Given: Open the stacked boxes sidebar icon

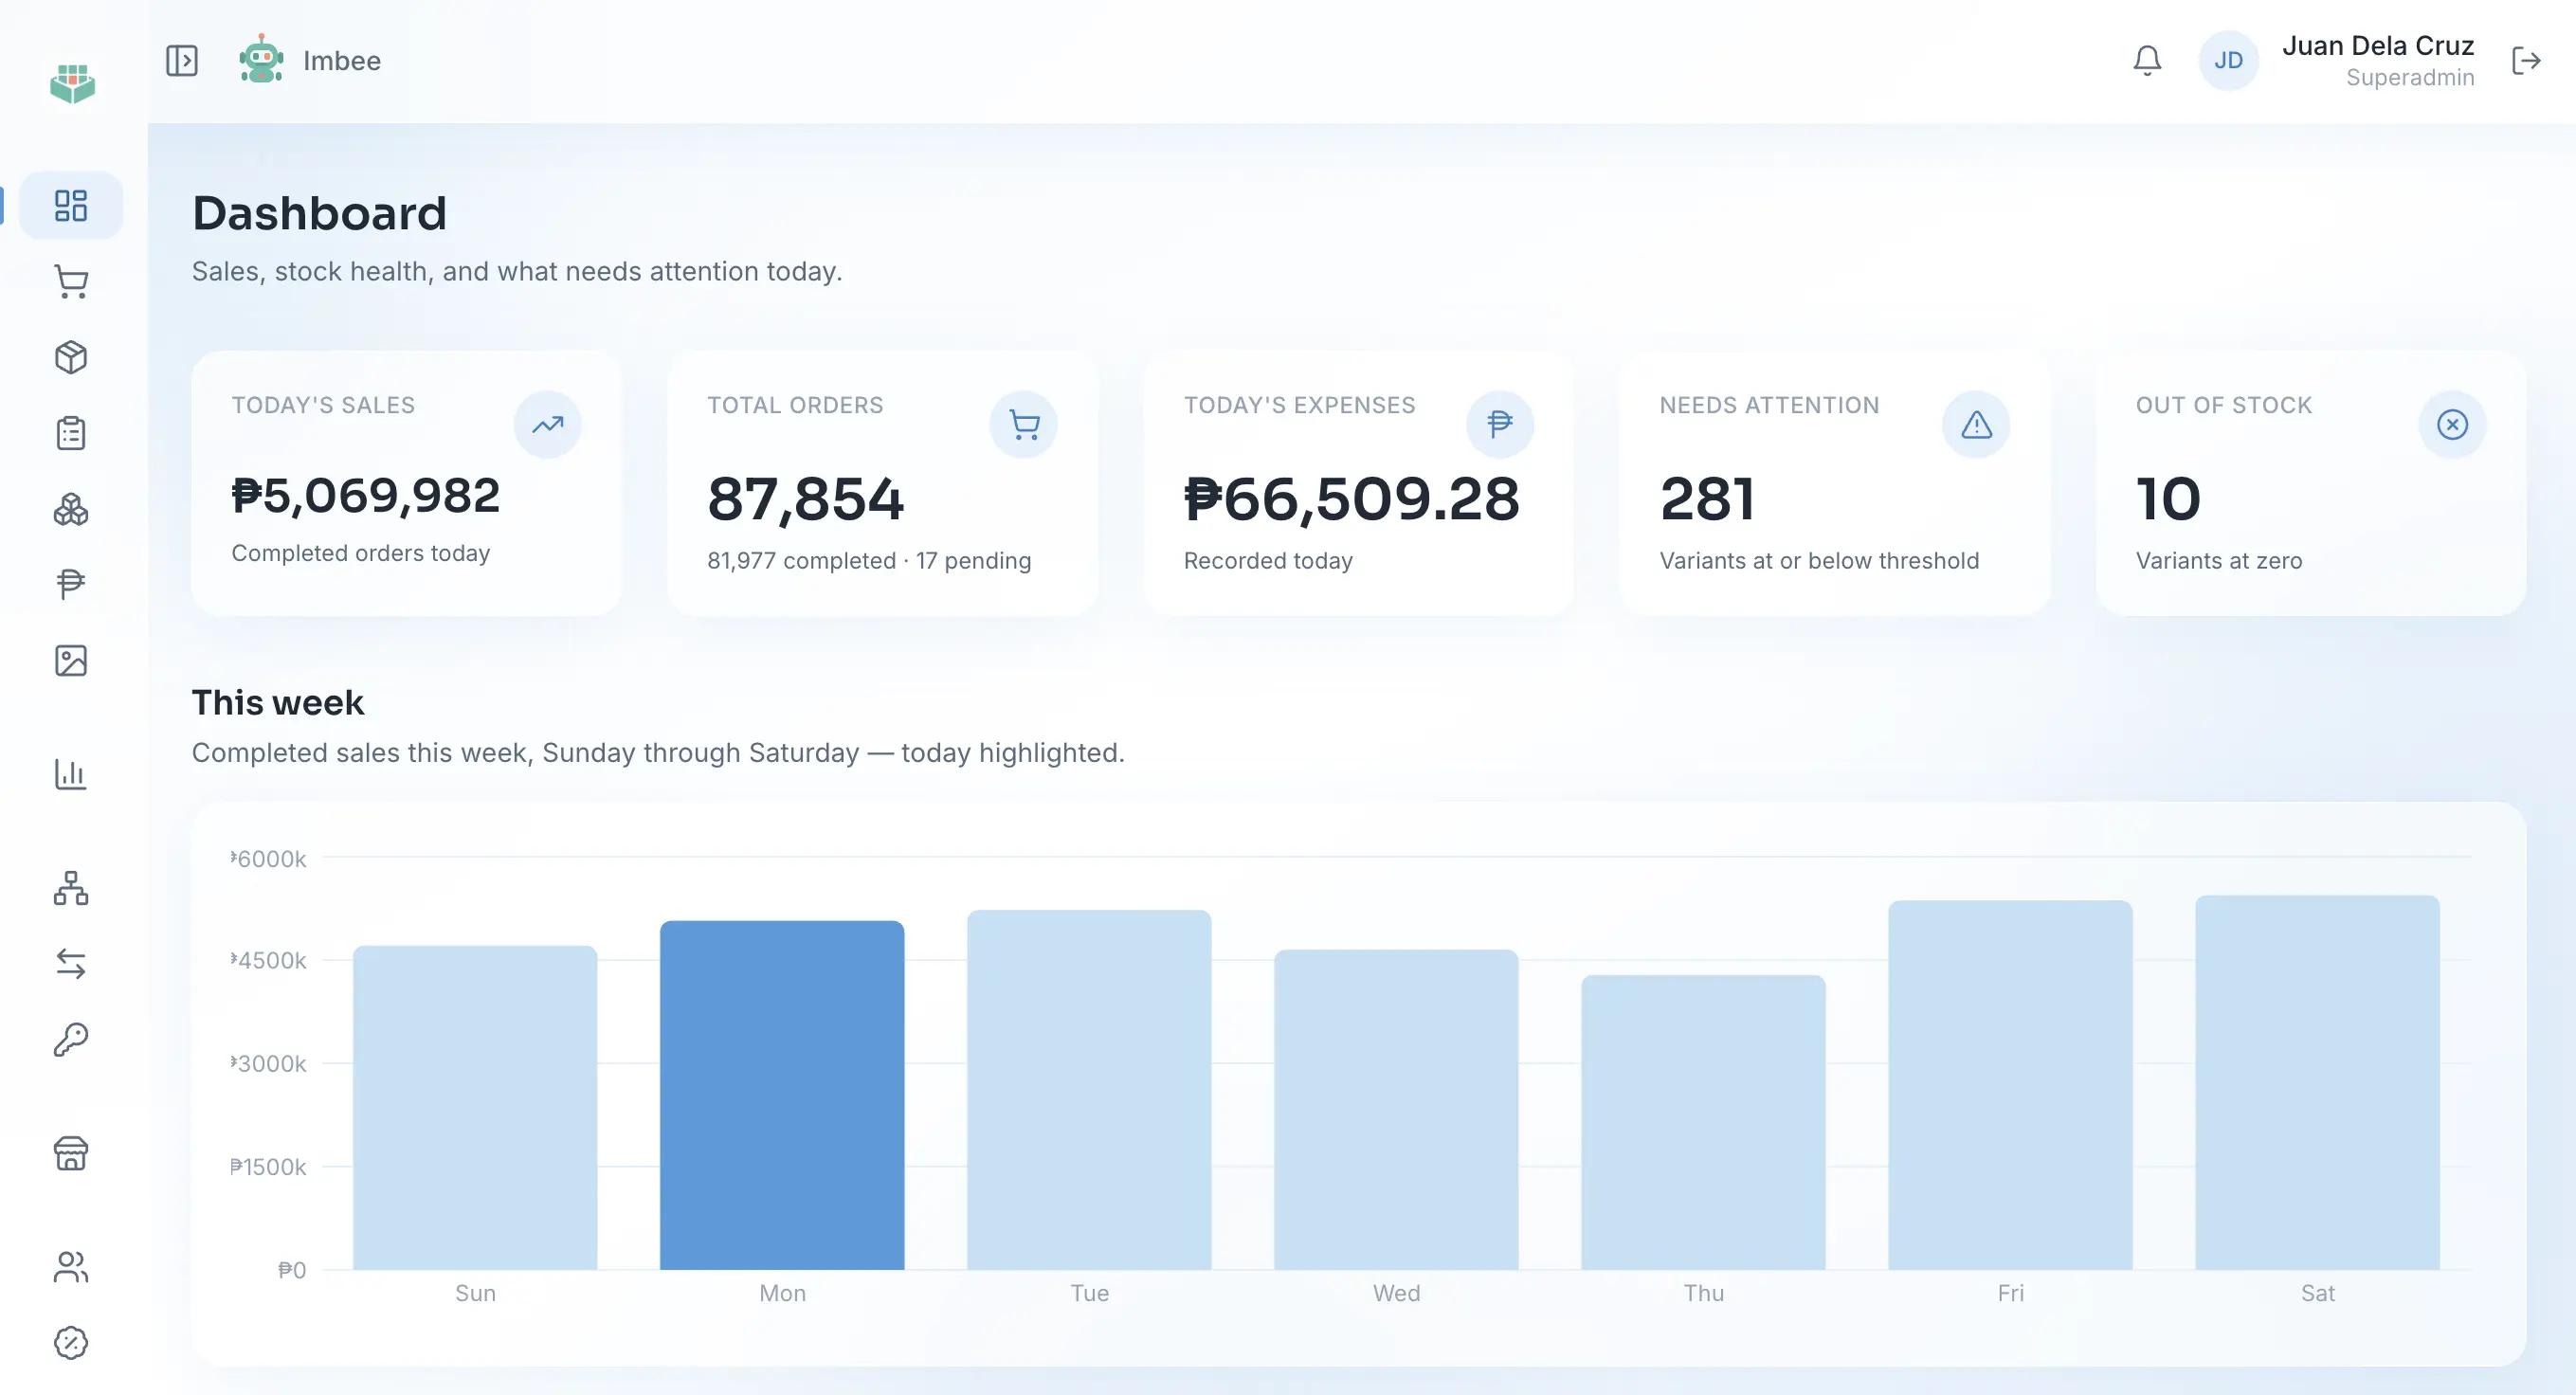Looking at the screenshot, I should pyautogui.click(x=71, y=509).
